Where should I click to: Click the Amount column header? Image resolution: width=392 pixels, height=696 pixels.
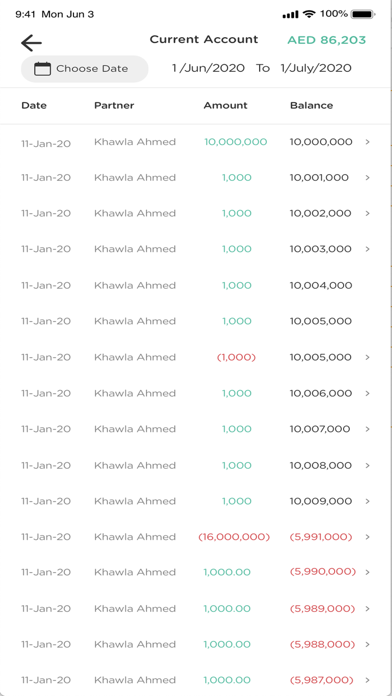(x=226, y=106)
